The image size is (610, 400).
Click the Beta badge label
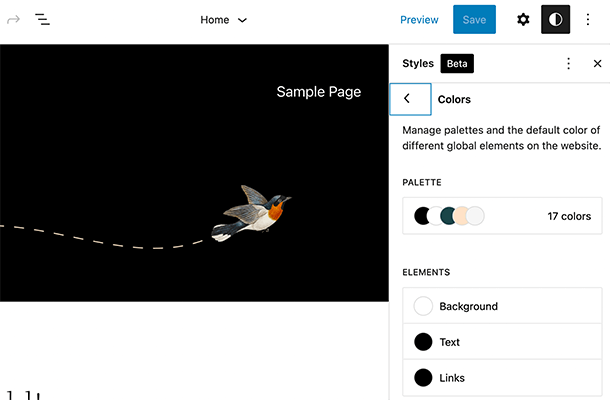pyautogui.click(x=456, y=63)
